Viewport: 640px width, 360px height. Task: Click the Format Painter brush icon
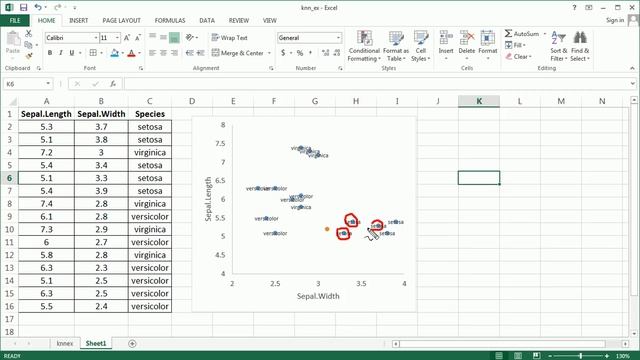29,56
